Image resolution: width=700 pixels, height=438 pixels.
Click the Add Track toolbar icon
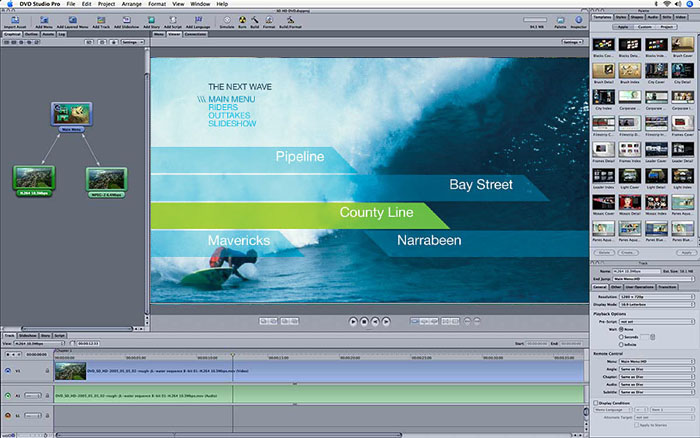coord(101,20)
